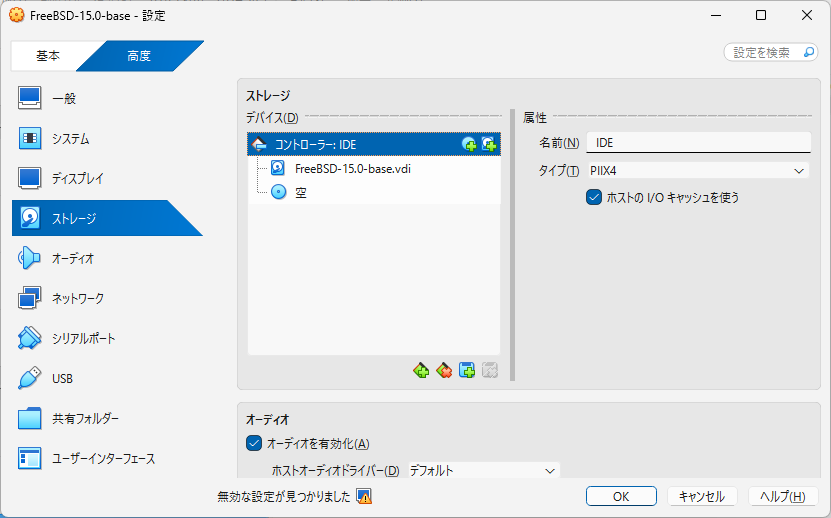Open the ホストオーディオドライバー dropdown
831x518 pixels.
484,470
